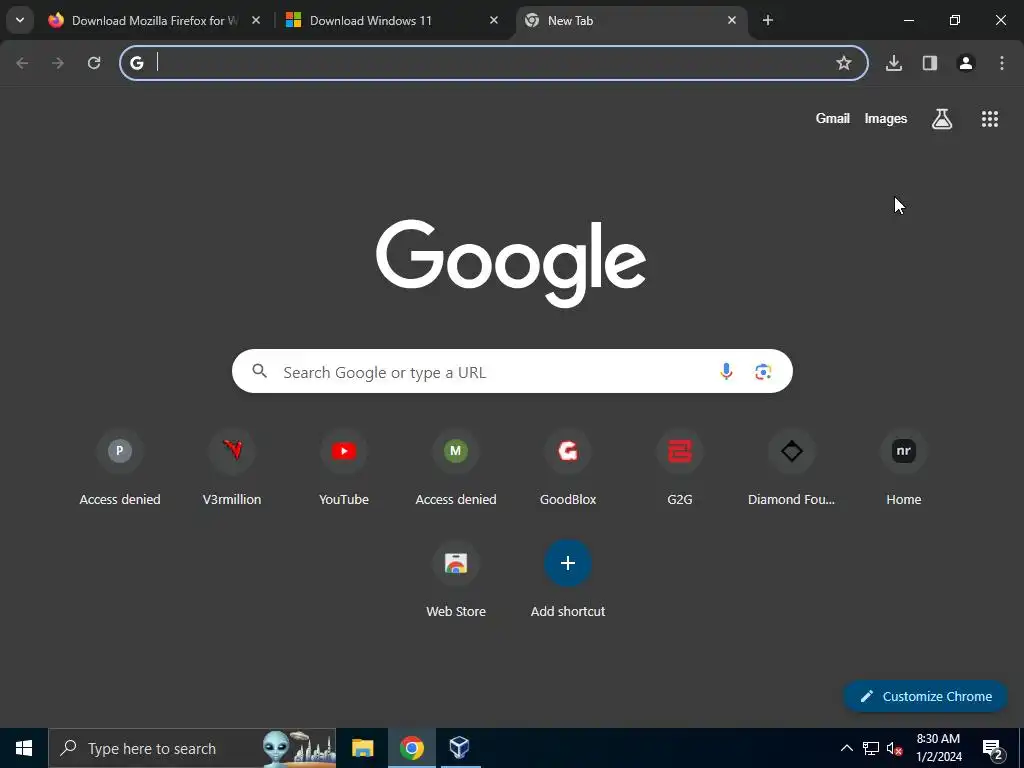The height and width of the screenshot is (768, 1024).
Task: Show hidden system tray icons
Action: click(x=846, y=748)
